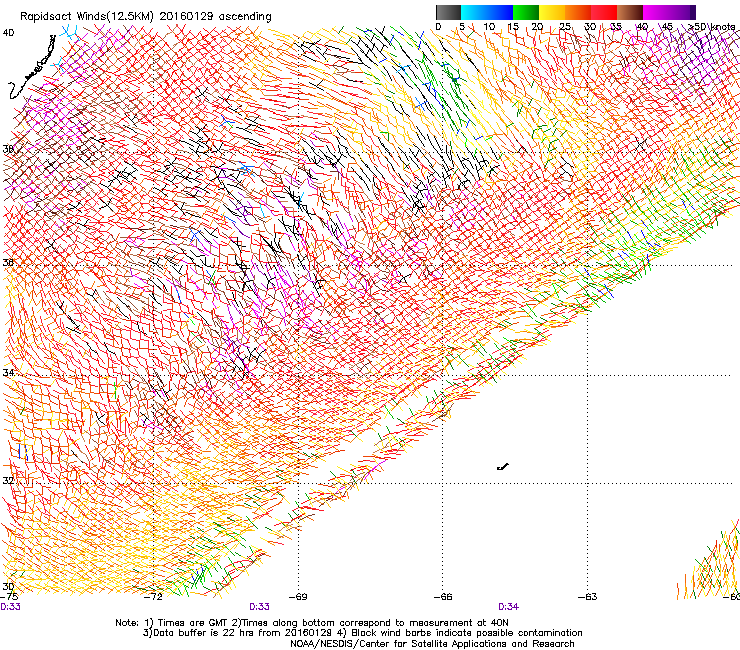The image size is (740, 650).
Task: Select the yellow 20-25 knot legend segment
Action: [x=552, y=12]
